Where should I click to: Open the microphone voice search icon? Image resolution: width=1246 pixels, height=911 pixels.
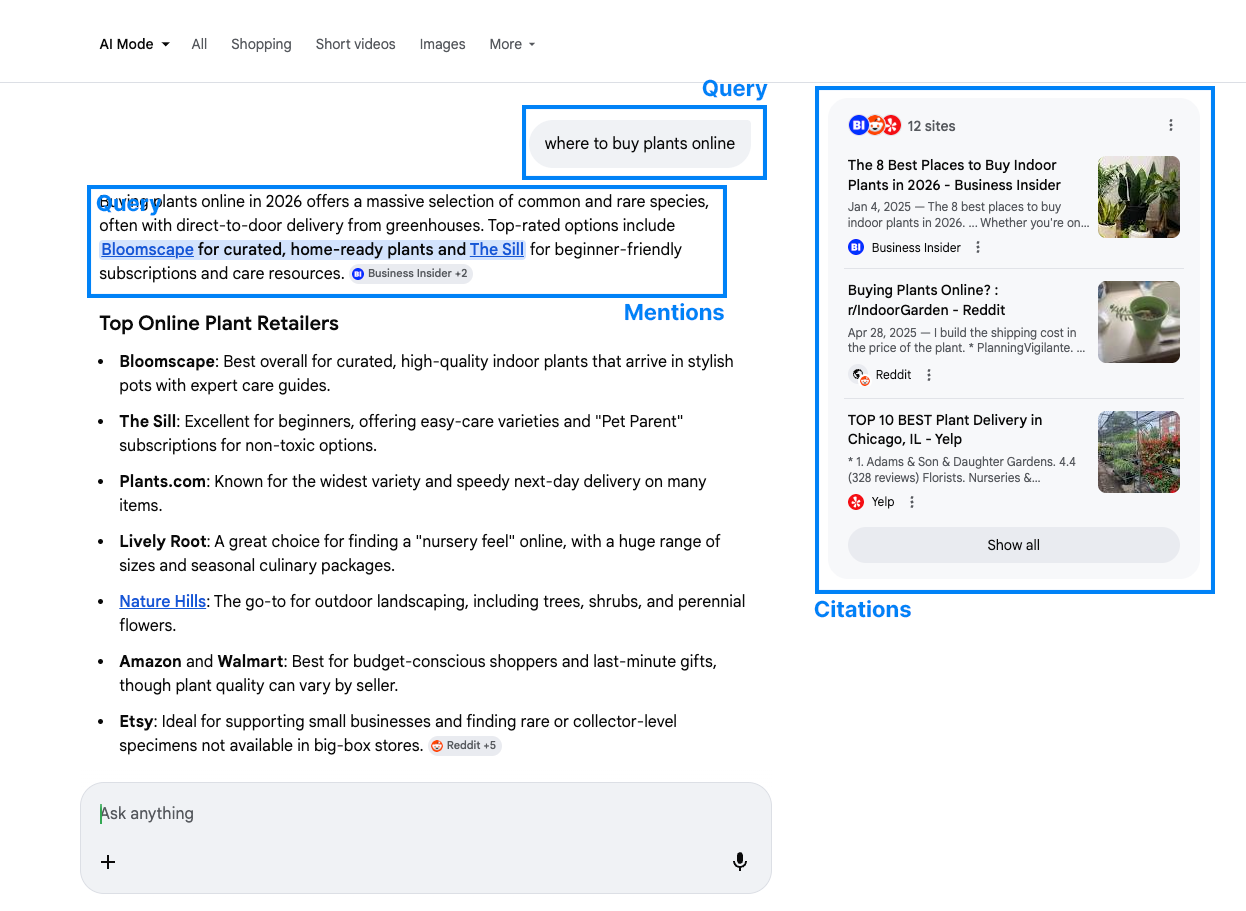point(740,861)
